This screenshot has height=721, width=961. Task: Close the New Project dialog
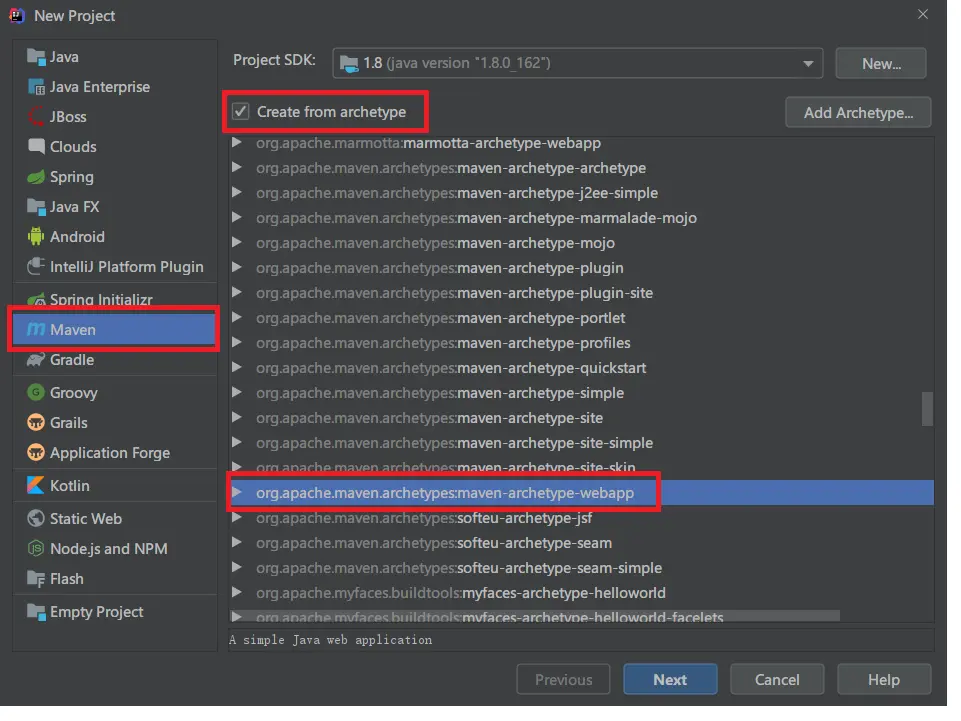pos(924,15)
